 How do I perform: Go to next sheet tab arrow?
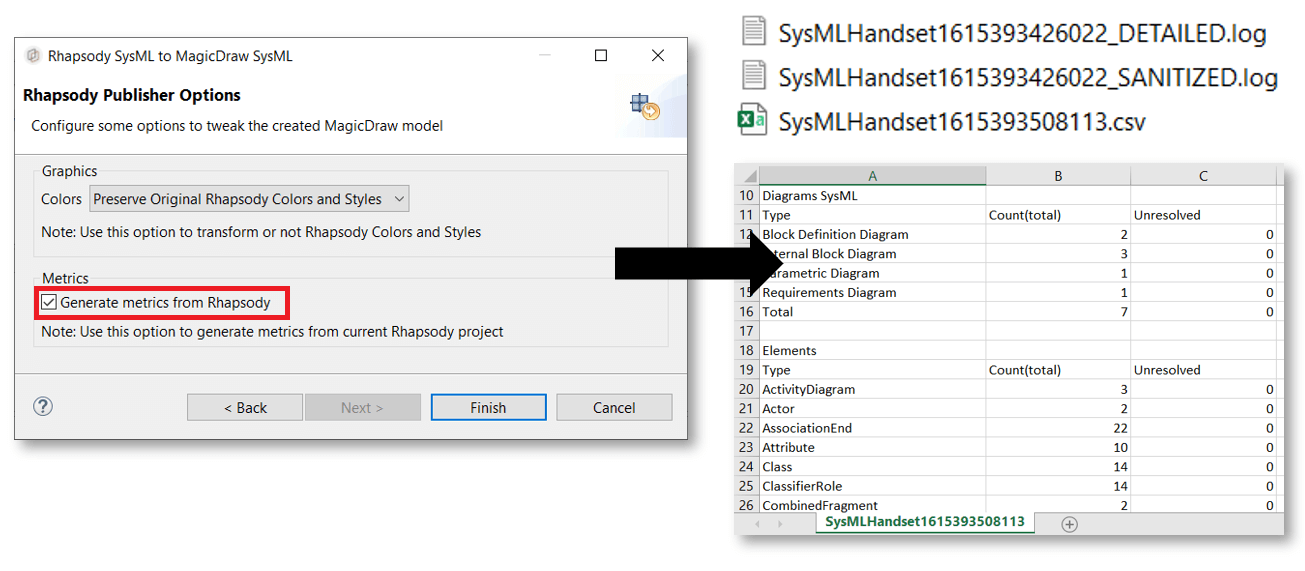[x=779, y=523]
